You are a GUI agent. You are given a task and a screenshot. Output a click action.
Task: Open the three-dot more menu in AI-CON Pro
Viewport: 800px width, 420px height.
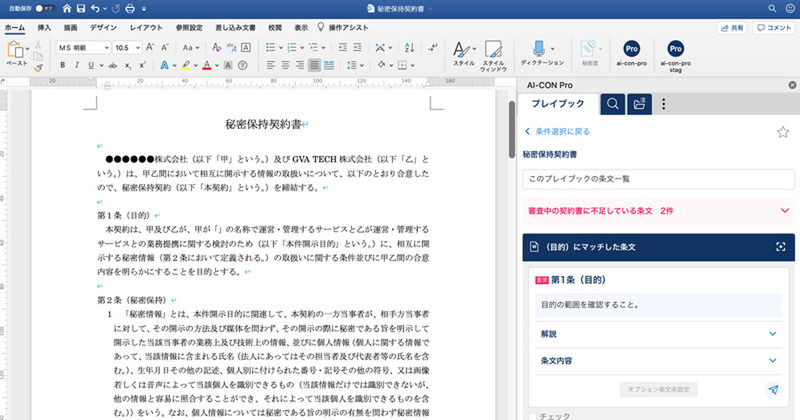point(663,104)
